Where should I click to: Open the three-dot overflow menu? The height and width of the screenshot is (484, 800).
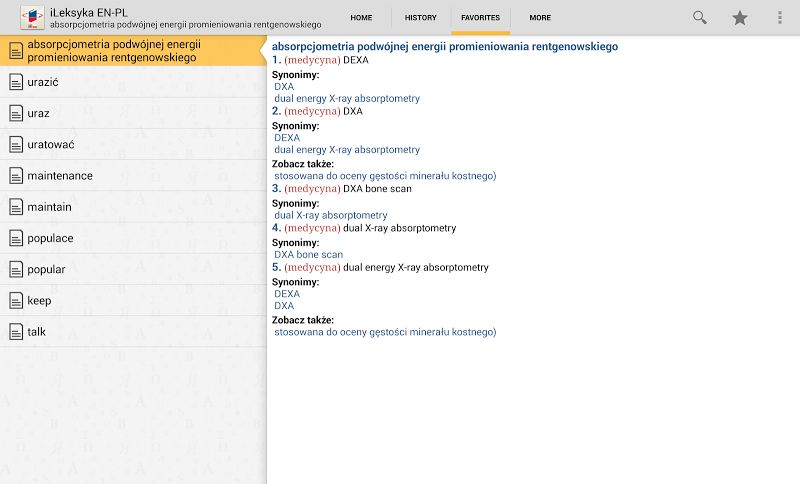coord(780,18)
